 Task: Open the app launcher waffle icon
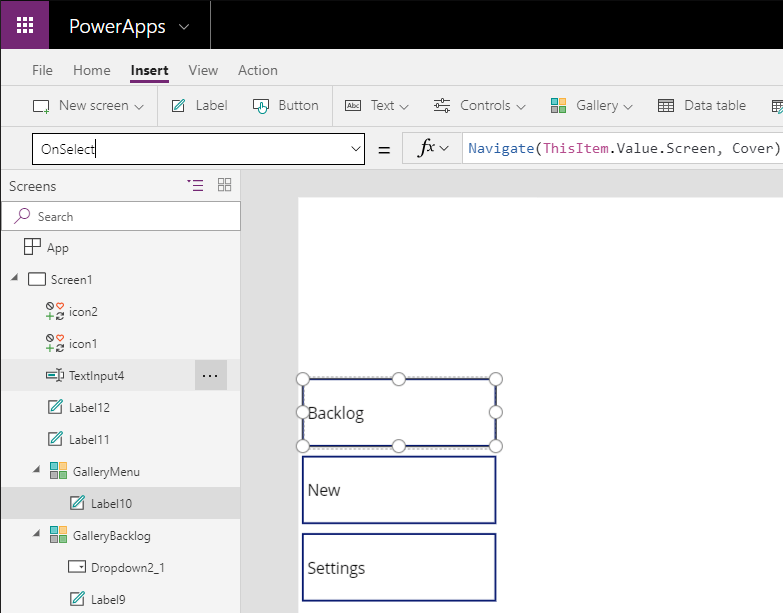[24, 24]
